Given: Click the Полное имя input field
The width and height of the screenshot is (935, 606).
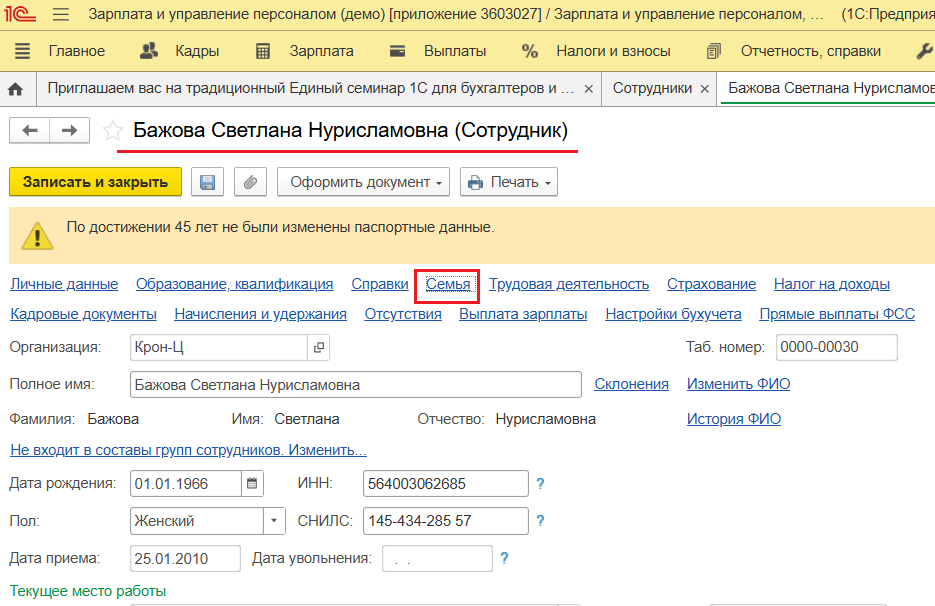Looking at the screenshot, I should tap(355, 385).
